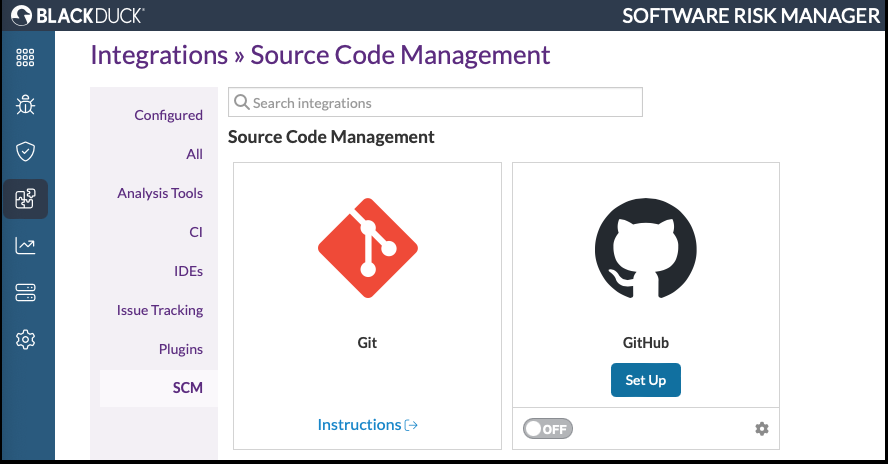Viewport: 888px width, 464px height.
Task: Open the bug findings icon in sidebar
Action: (25, 104)
